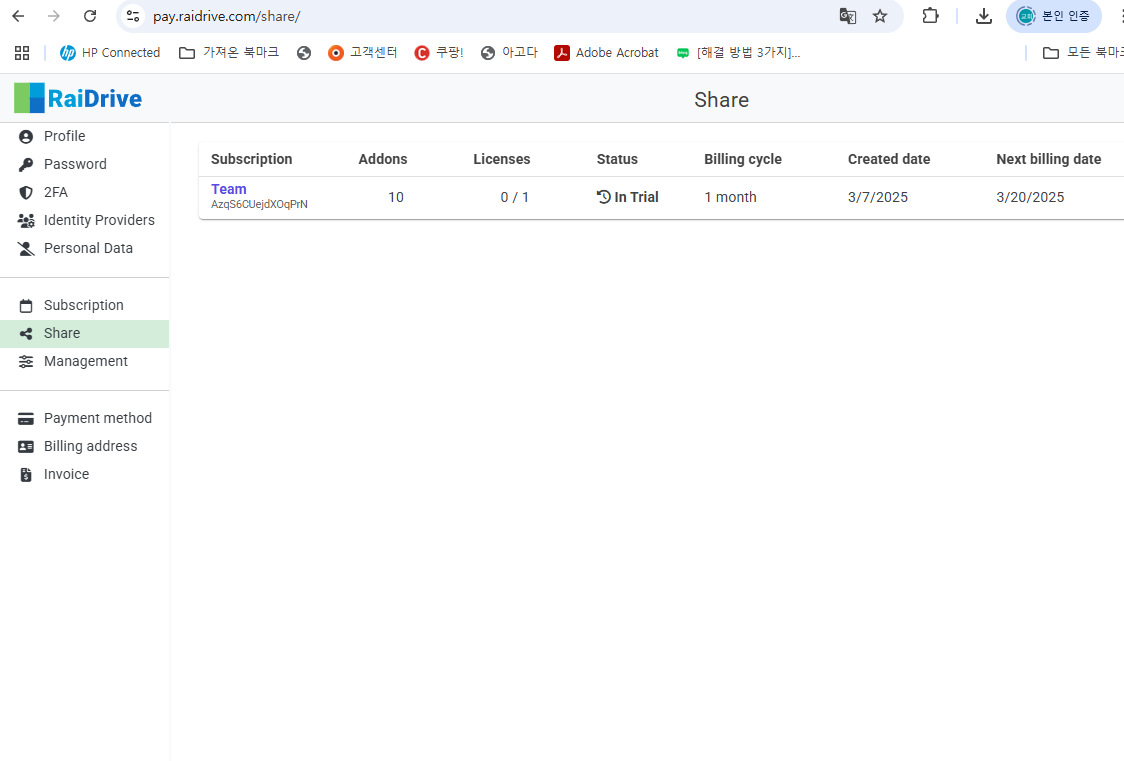Go back with browser back arrow

click(x=19, y=16)
